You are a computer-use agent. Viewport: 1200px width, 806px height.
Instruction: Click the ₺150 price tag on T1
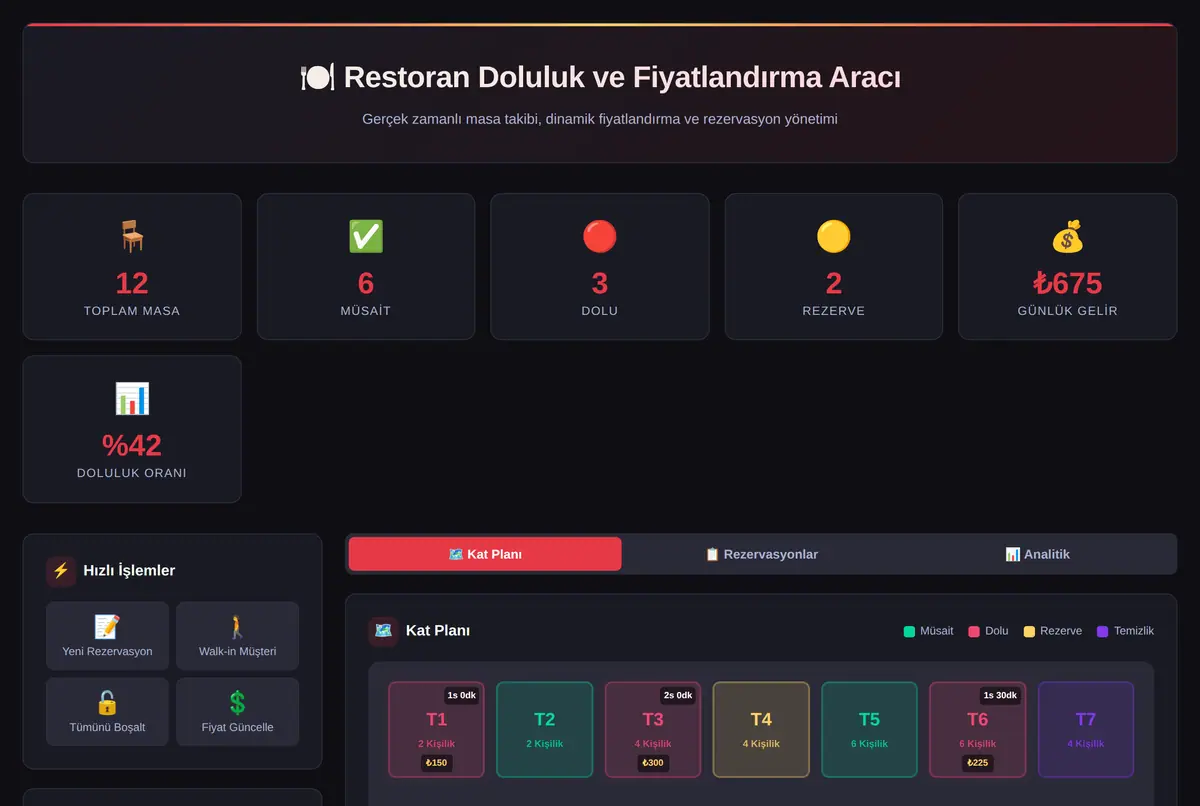(x=436, y=763)
